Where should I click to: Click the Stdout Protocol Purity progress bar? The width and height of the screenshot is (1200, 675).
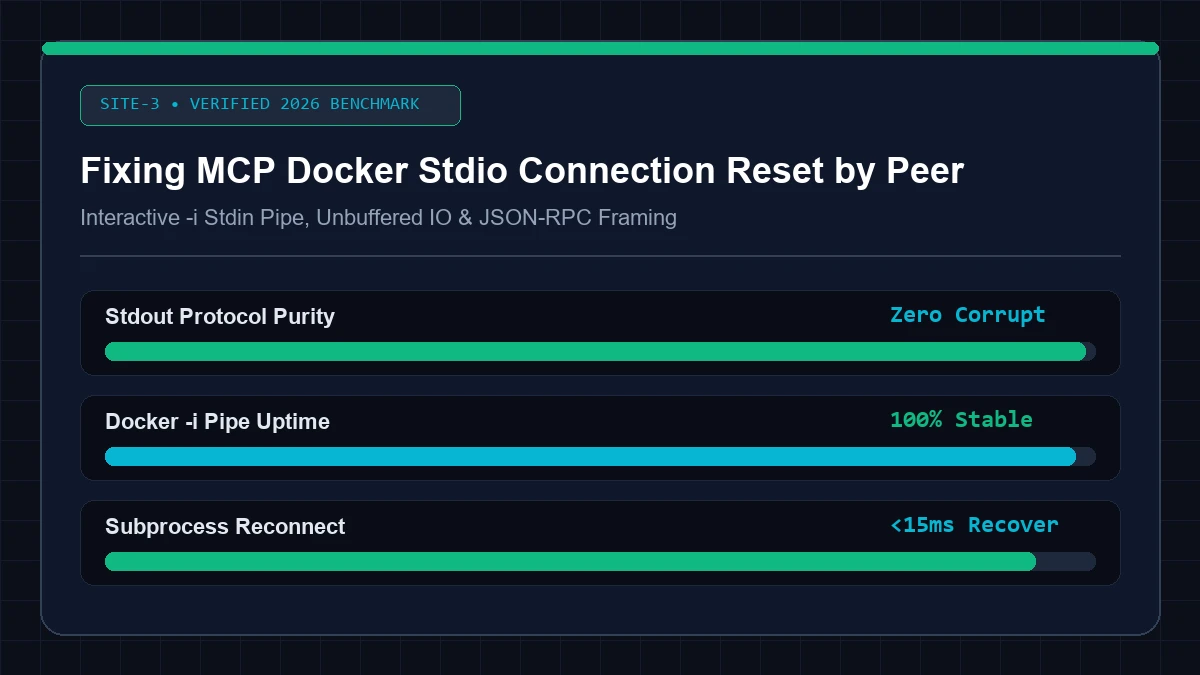pos(600,351)
